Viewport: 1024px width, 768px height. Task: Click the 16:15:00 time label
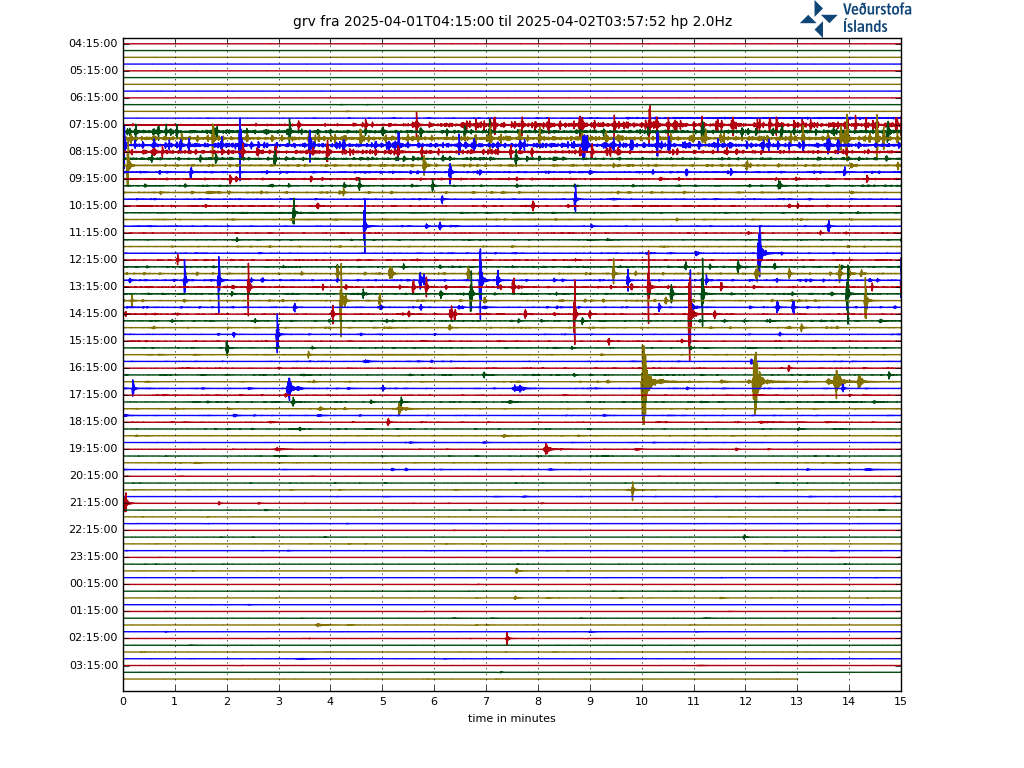(x=93, y=368)
